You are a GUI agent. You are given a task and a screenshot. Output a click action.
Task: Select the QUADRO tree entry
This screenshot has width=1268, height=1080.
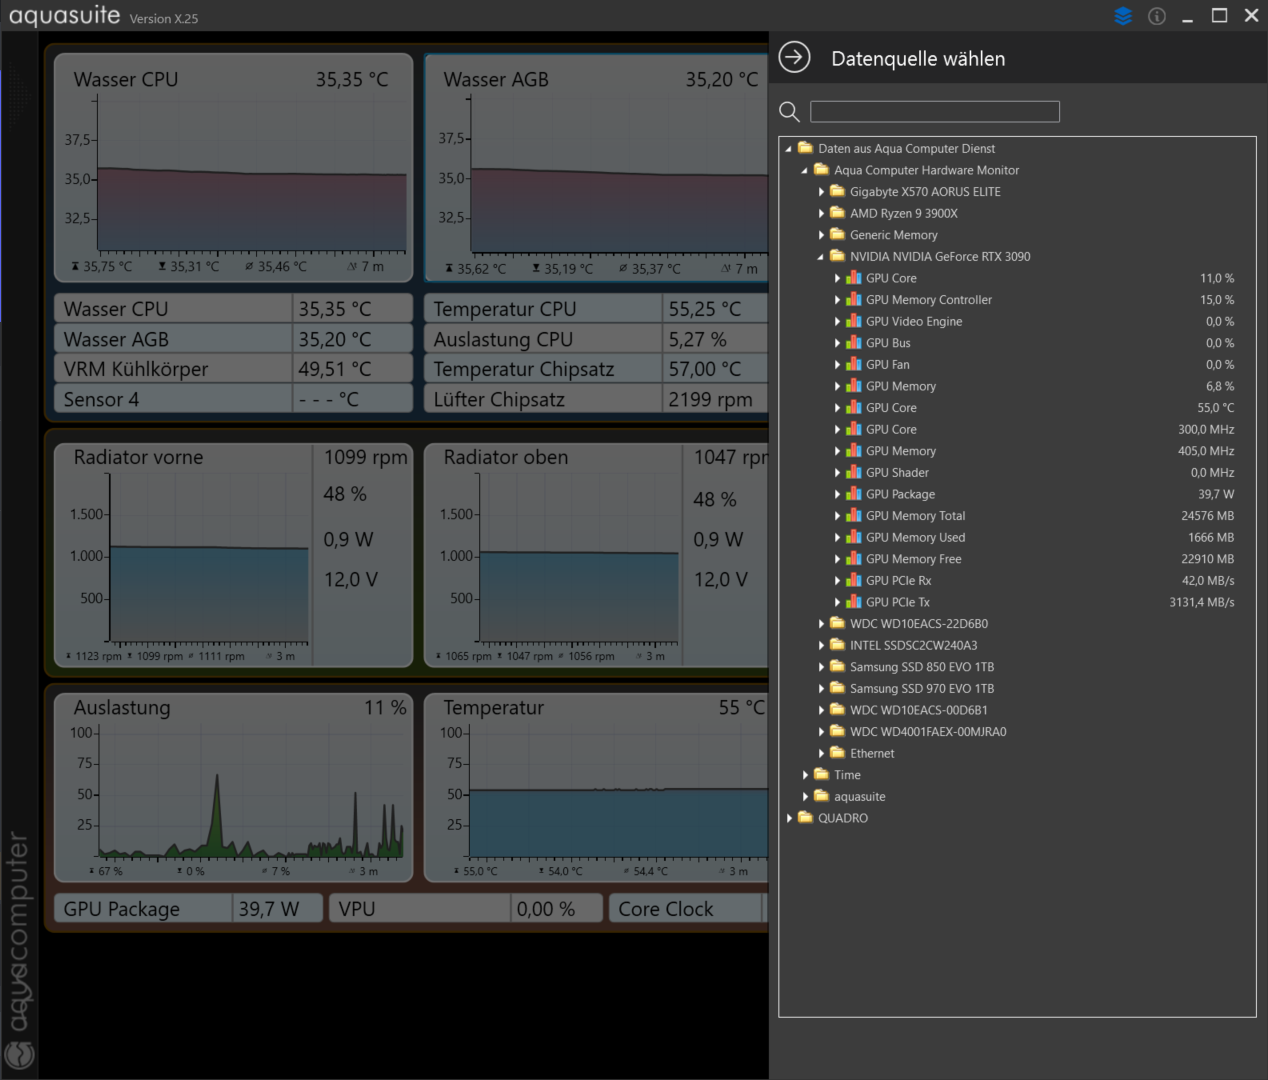pyautogui.click(x=842, y=818)
